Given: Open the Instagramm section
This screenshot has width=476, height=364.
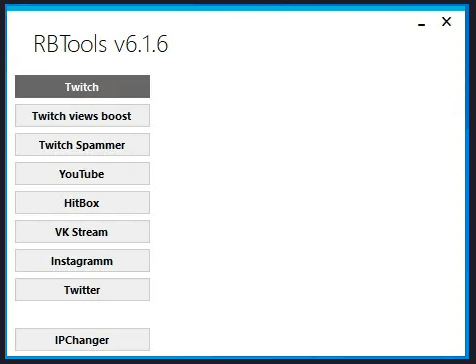Looking at the screenshot, I should pos(82,261).
